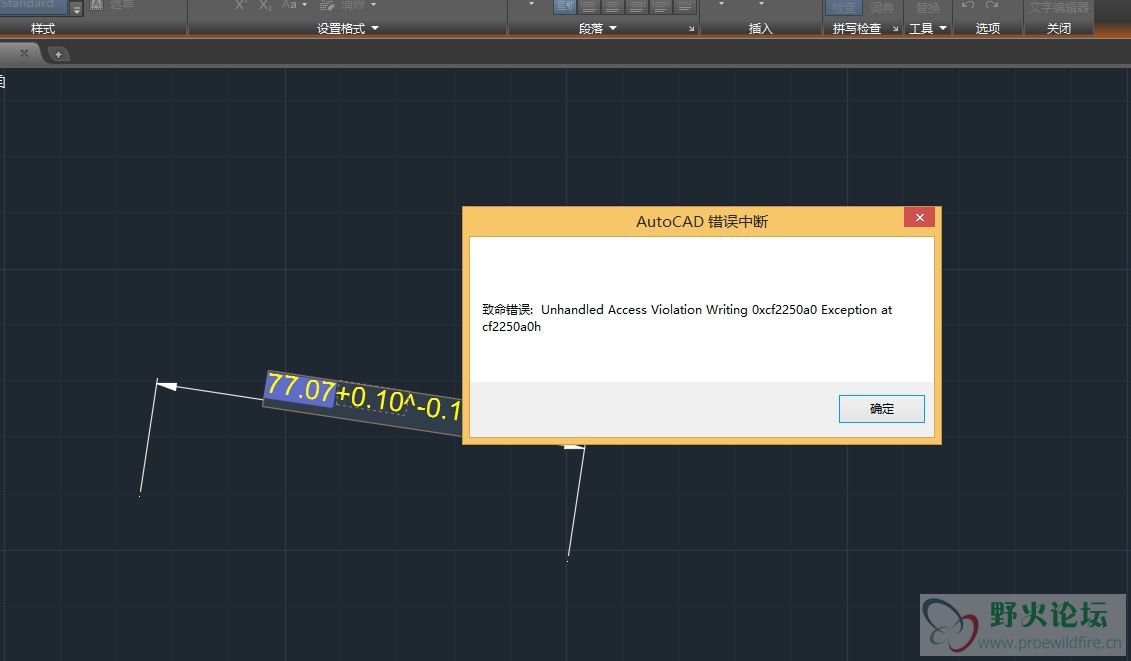Click the 样式 panel label
1131x661 pixels.
[x=43, y=28]
